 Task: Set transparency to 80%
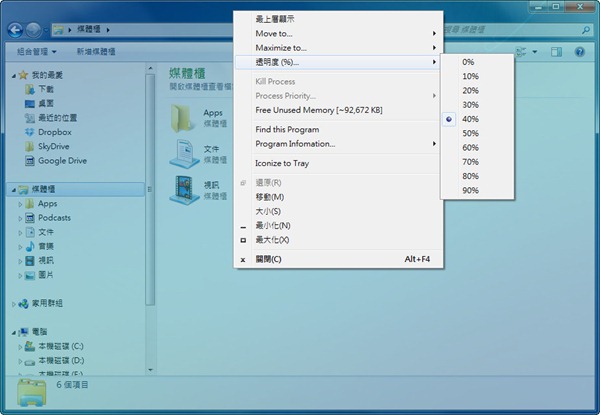click(477, 176)
